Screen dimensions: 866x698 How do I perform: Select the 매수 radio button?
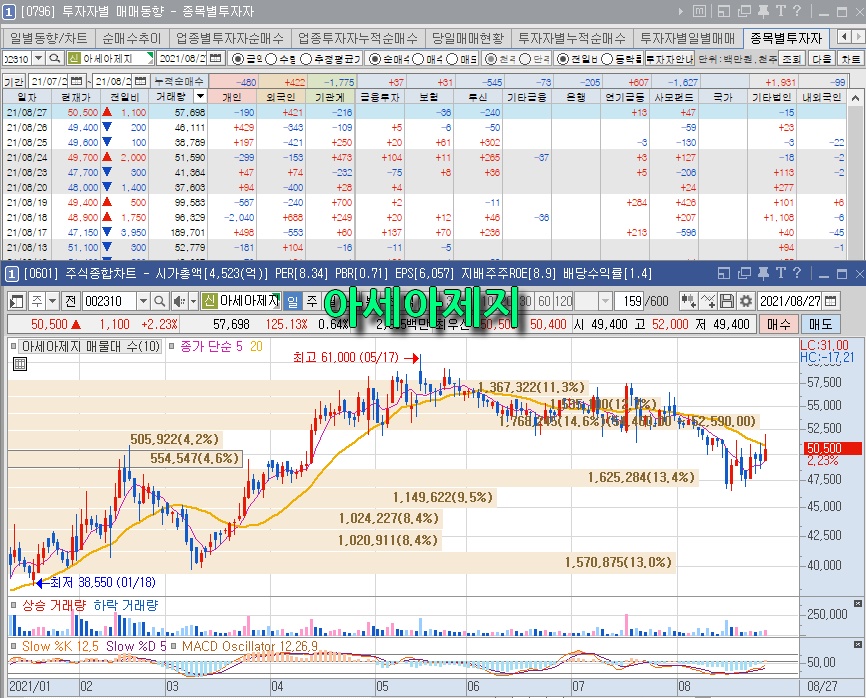(x=418, y=59)
